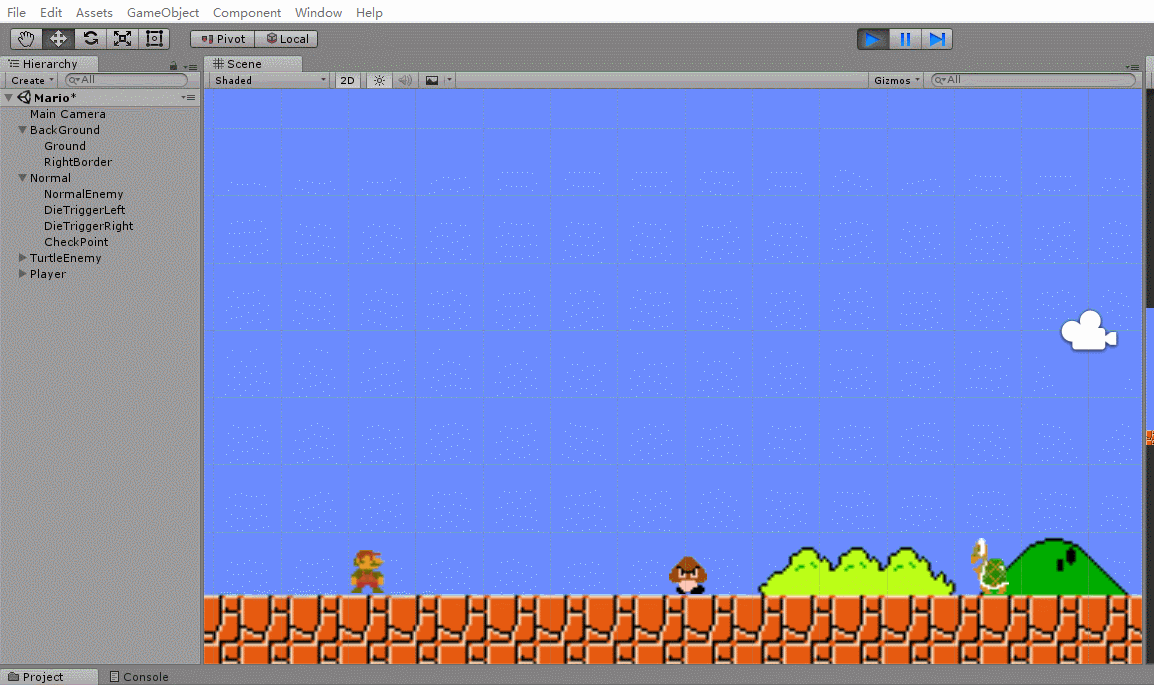Image resolution: width=1154 pixels, height=685 pixels.
Task: Open the Window menu
Action: (318, 13)
